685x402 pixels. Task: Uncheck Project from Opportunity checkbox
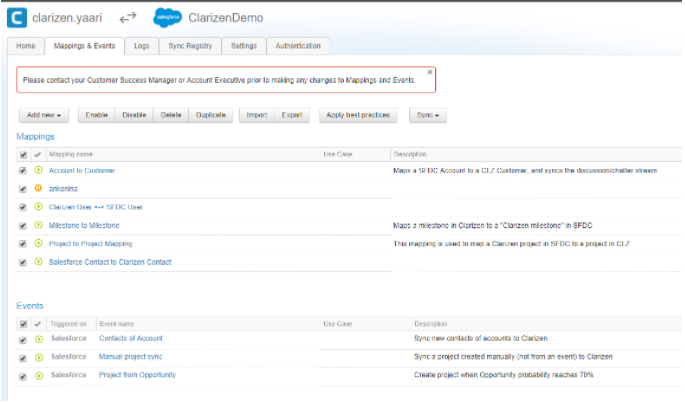[23, 377]
